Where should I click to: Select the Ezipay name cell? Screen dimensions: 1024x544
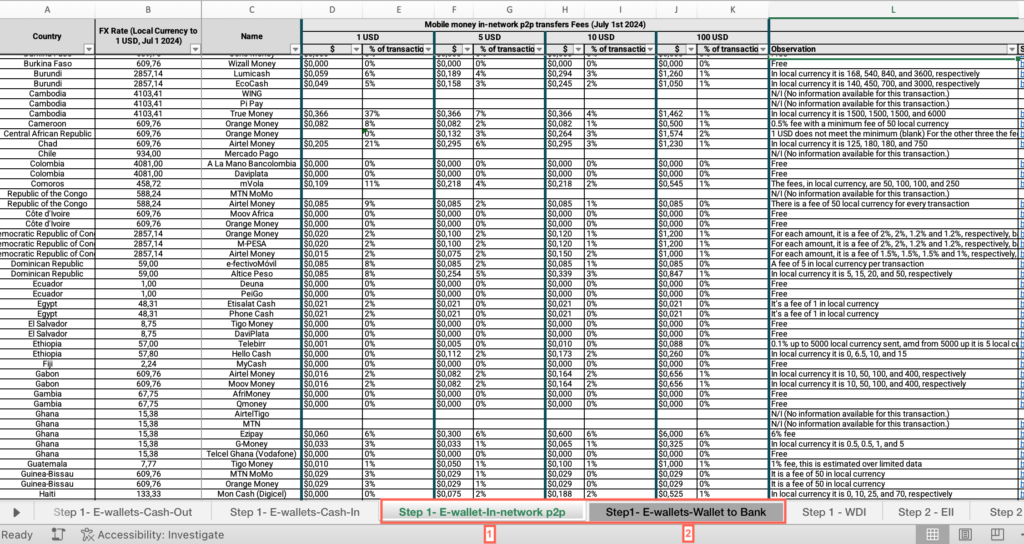point(251,434)
